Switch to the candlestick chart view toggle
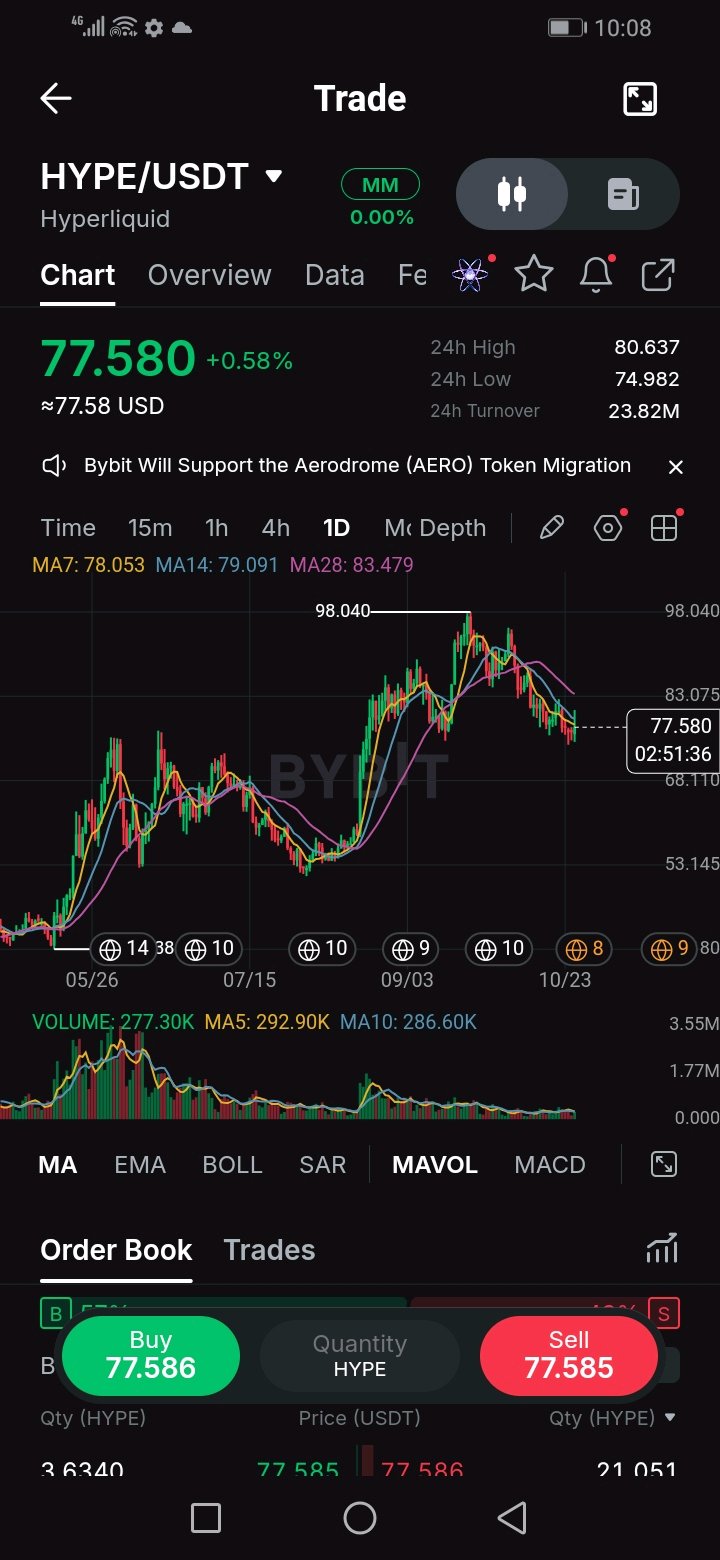 (x=512, y=194)
